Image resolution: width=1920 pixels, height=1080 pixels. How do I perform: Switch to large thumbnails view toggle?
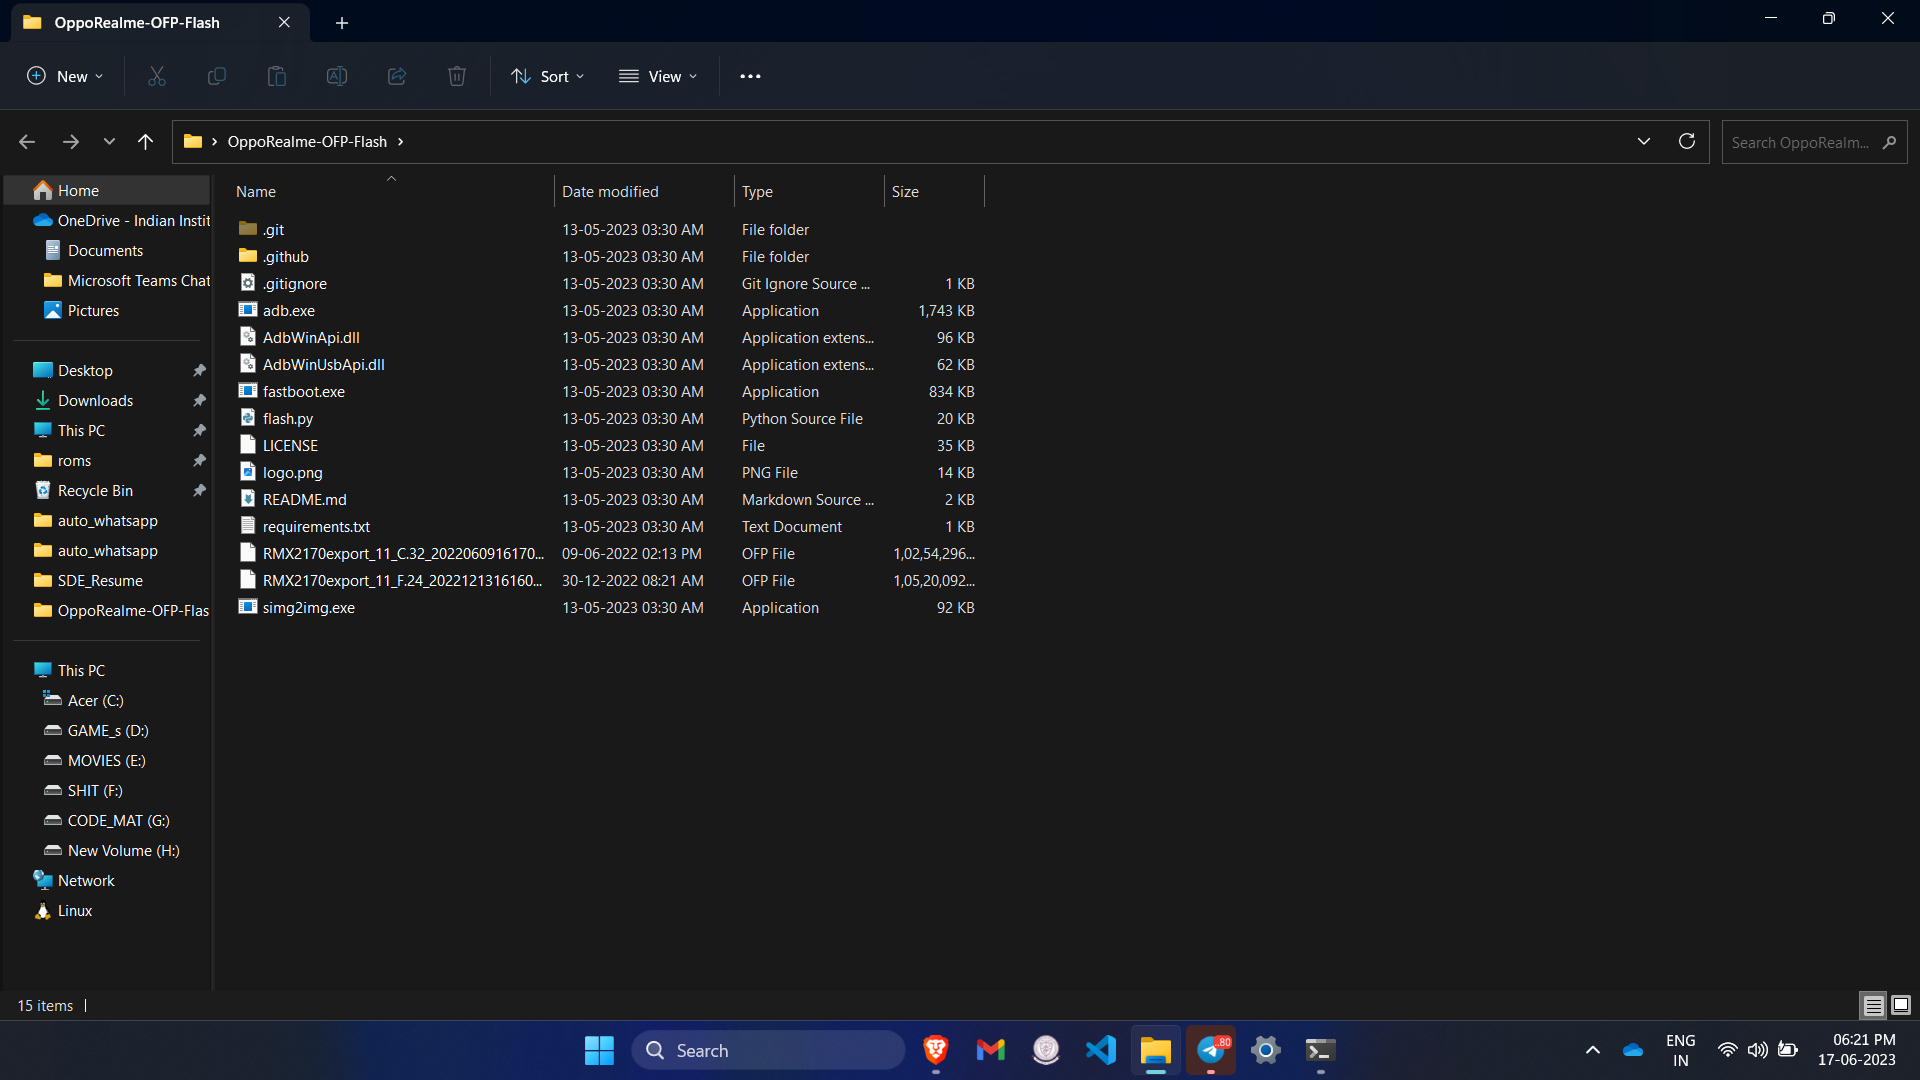pos(1901,1005)
